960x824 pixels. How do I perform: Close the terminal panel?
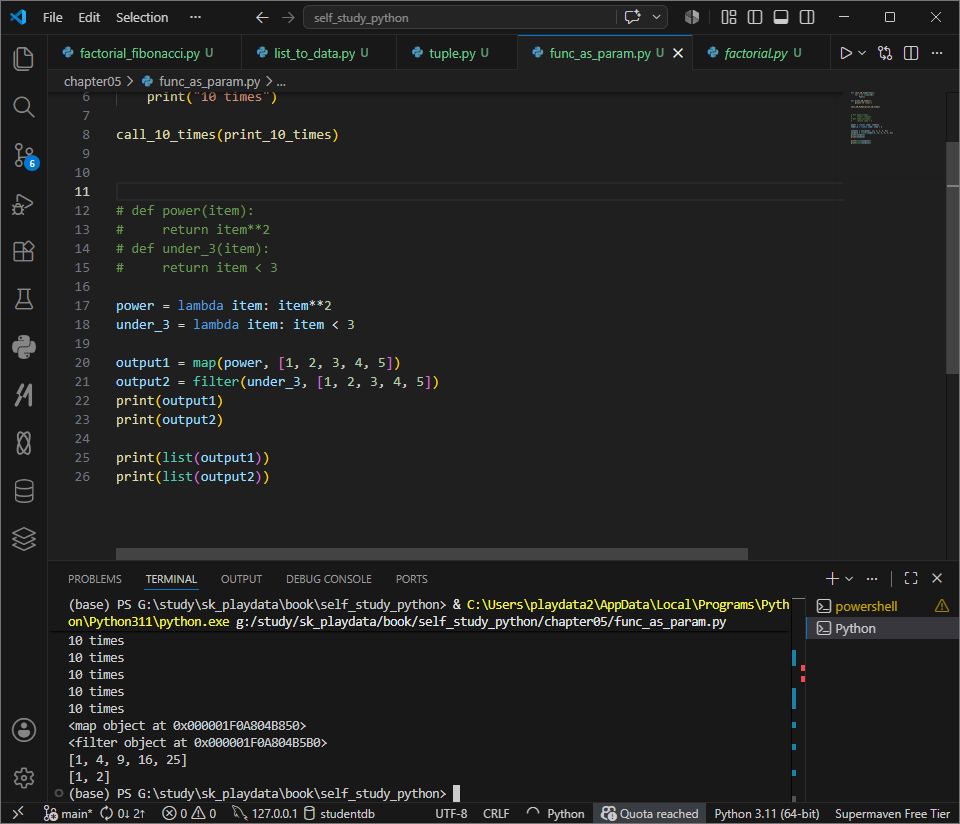pos(937,579)
